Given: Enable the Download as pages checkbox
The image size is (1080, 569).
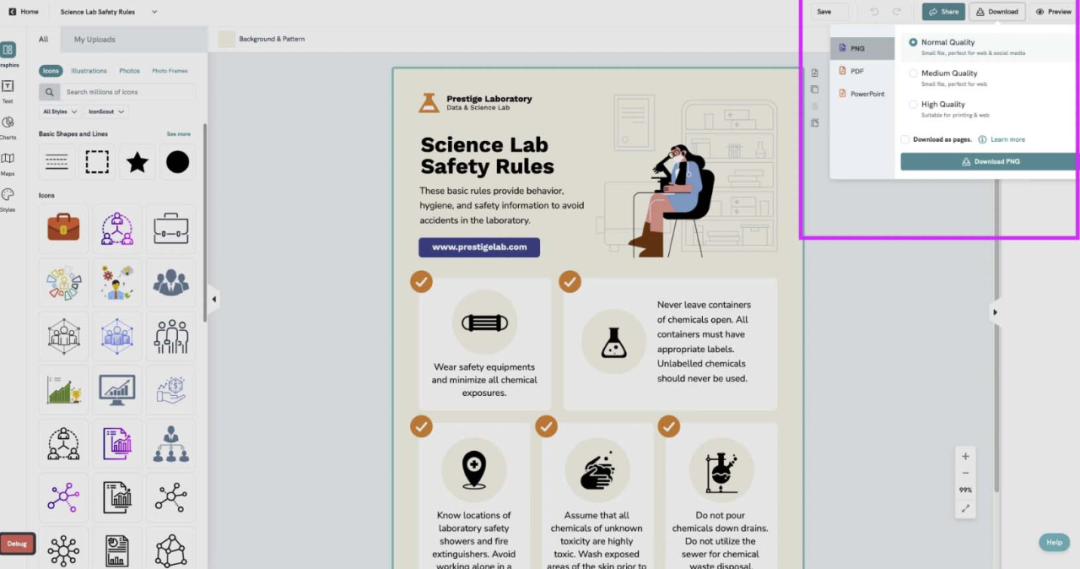Looking at the screenshot, I should pyautogui.click(x=905, y=140).
